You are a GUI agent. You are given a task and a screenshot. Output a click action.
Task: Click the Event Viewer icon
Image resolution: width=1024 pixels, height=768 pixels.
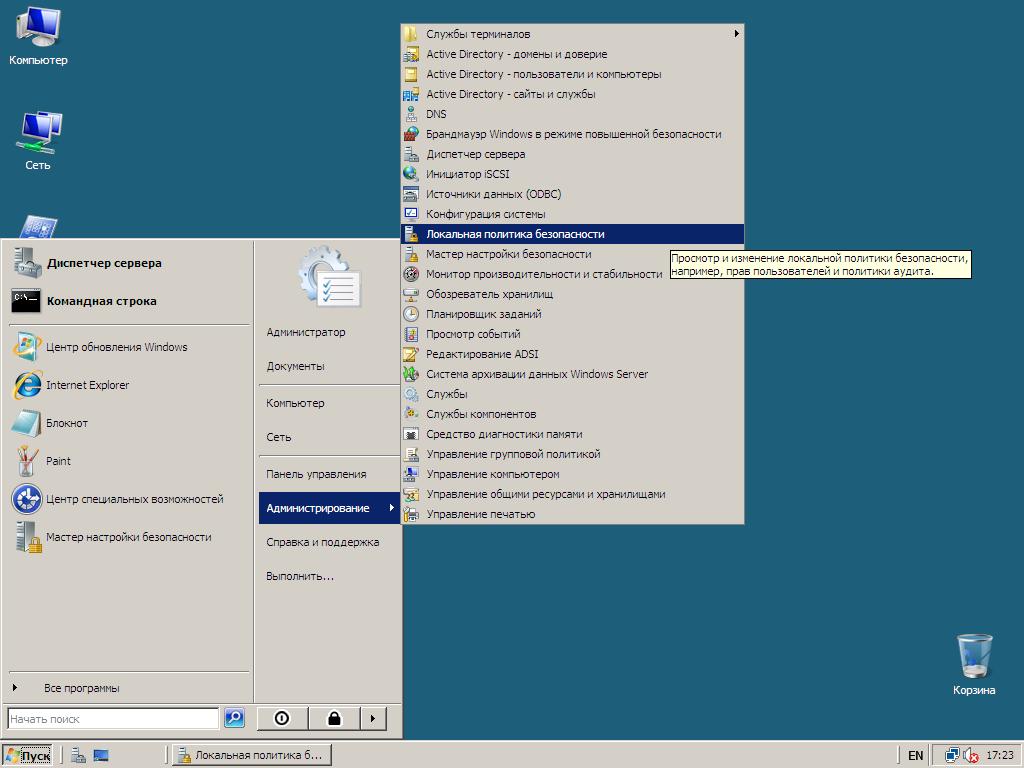tap(411, 334)
